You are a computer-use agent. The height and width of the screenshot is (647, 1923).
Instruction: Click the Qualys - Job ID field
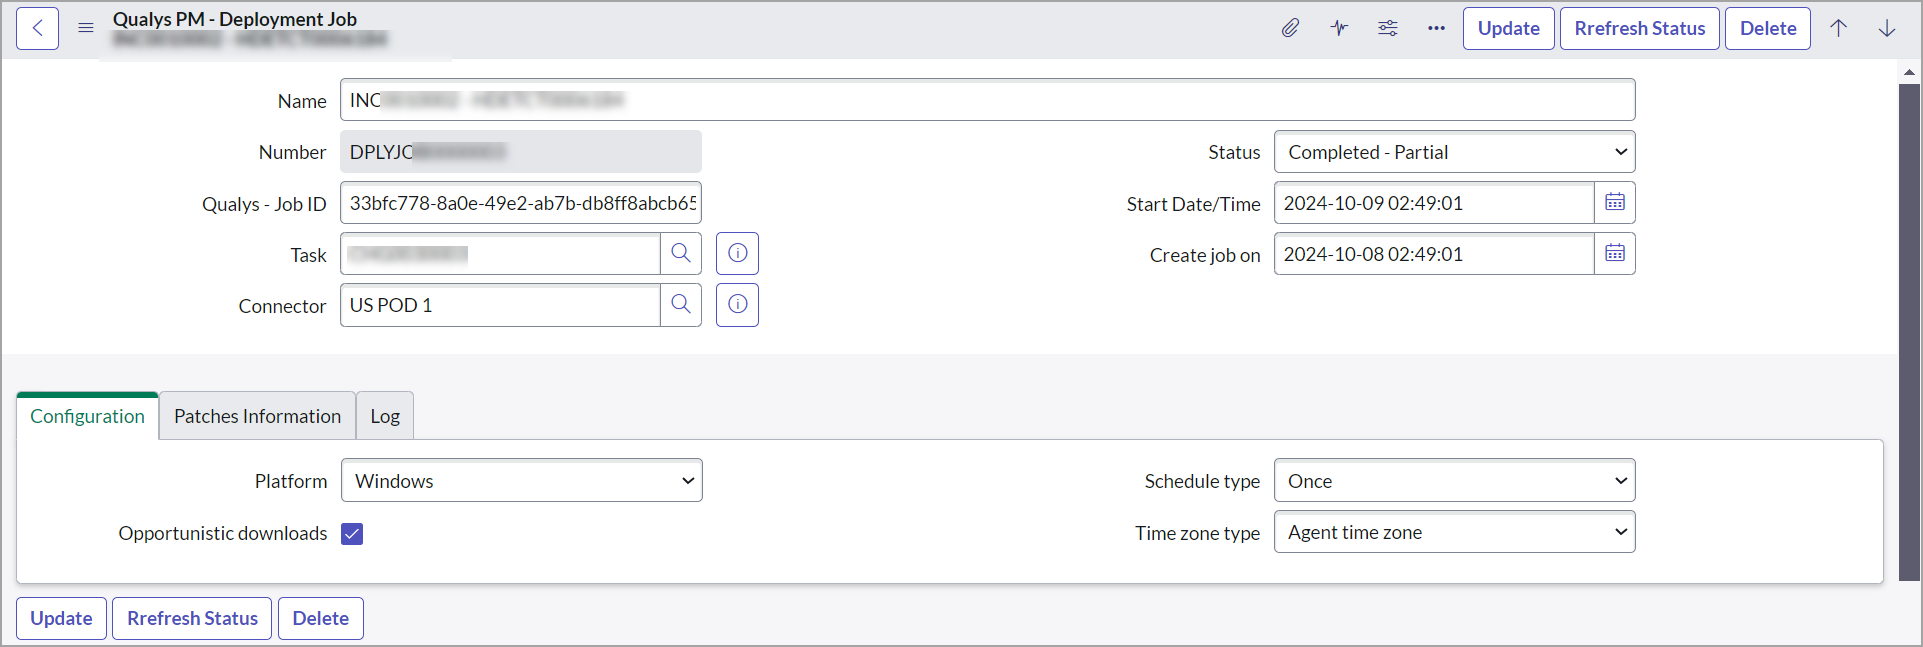[520, 203]
